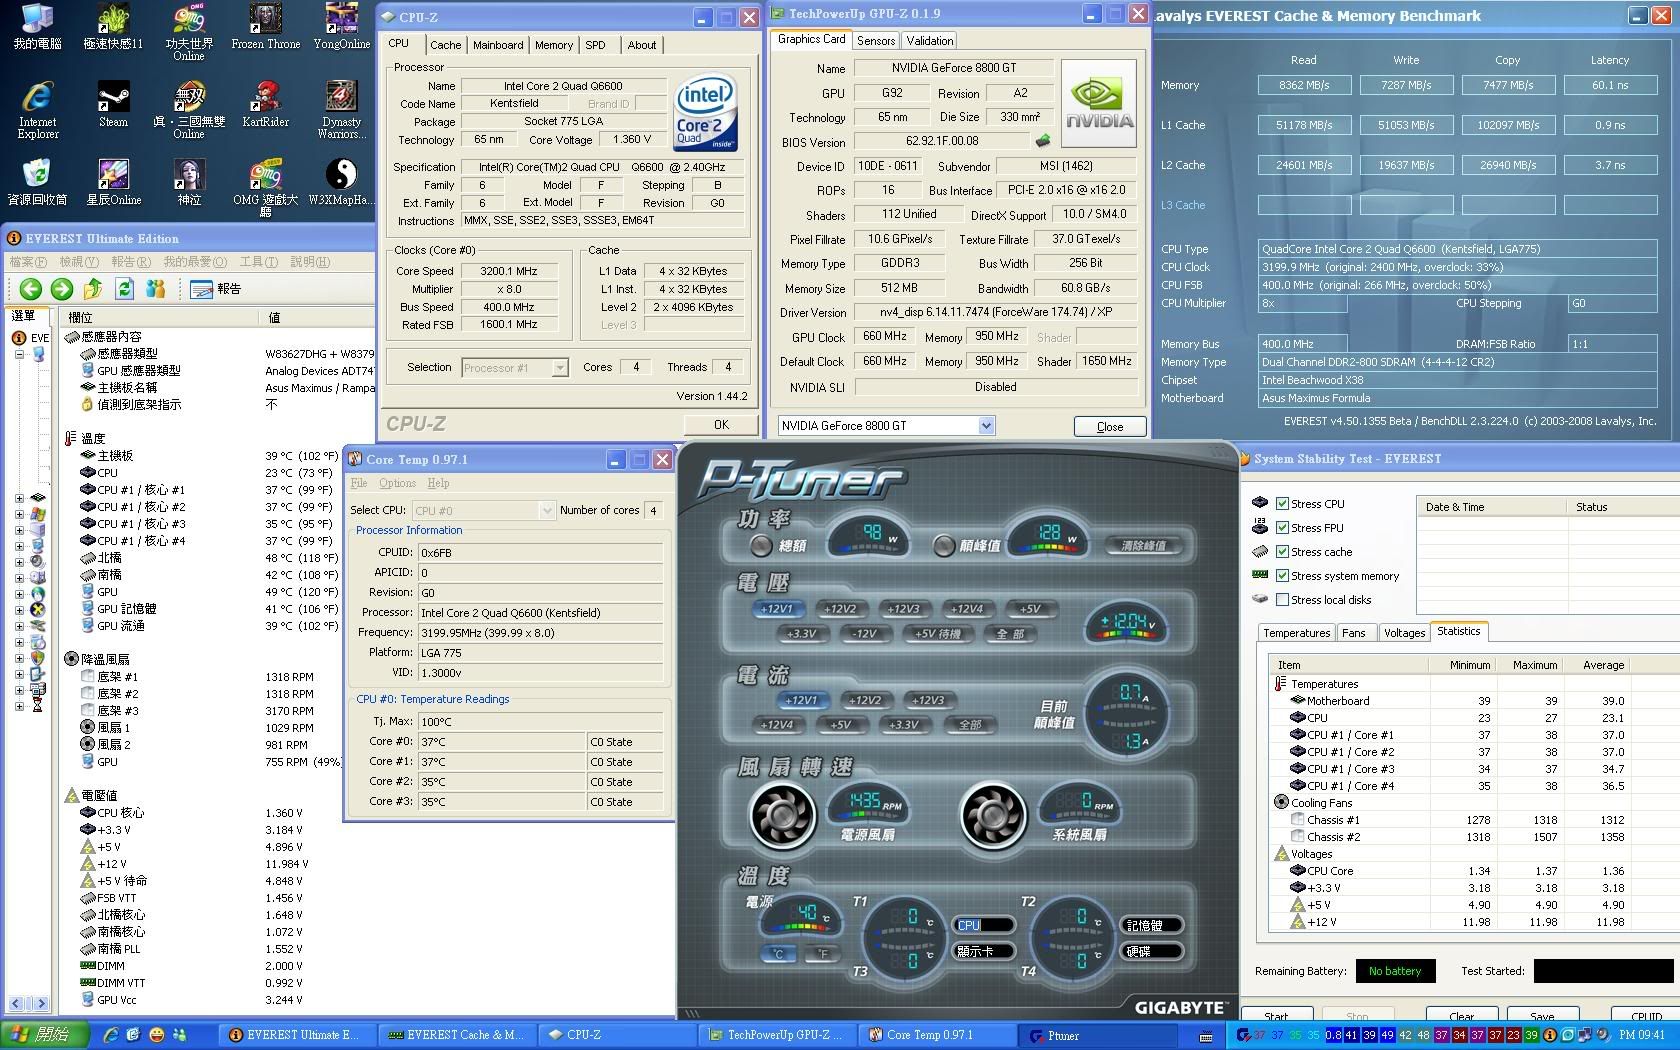Viewport: 1680px width, 1050px height.
Task: Open Core Temp Options menu
Action: tap(397, 483)
